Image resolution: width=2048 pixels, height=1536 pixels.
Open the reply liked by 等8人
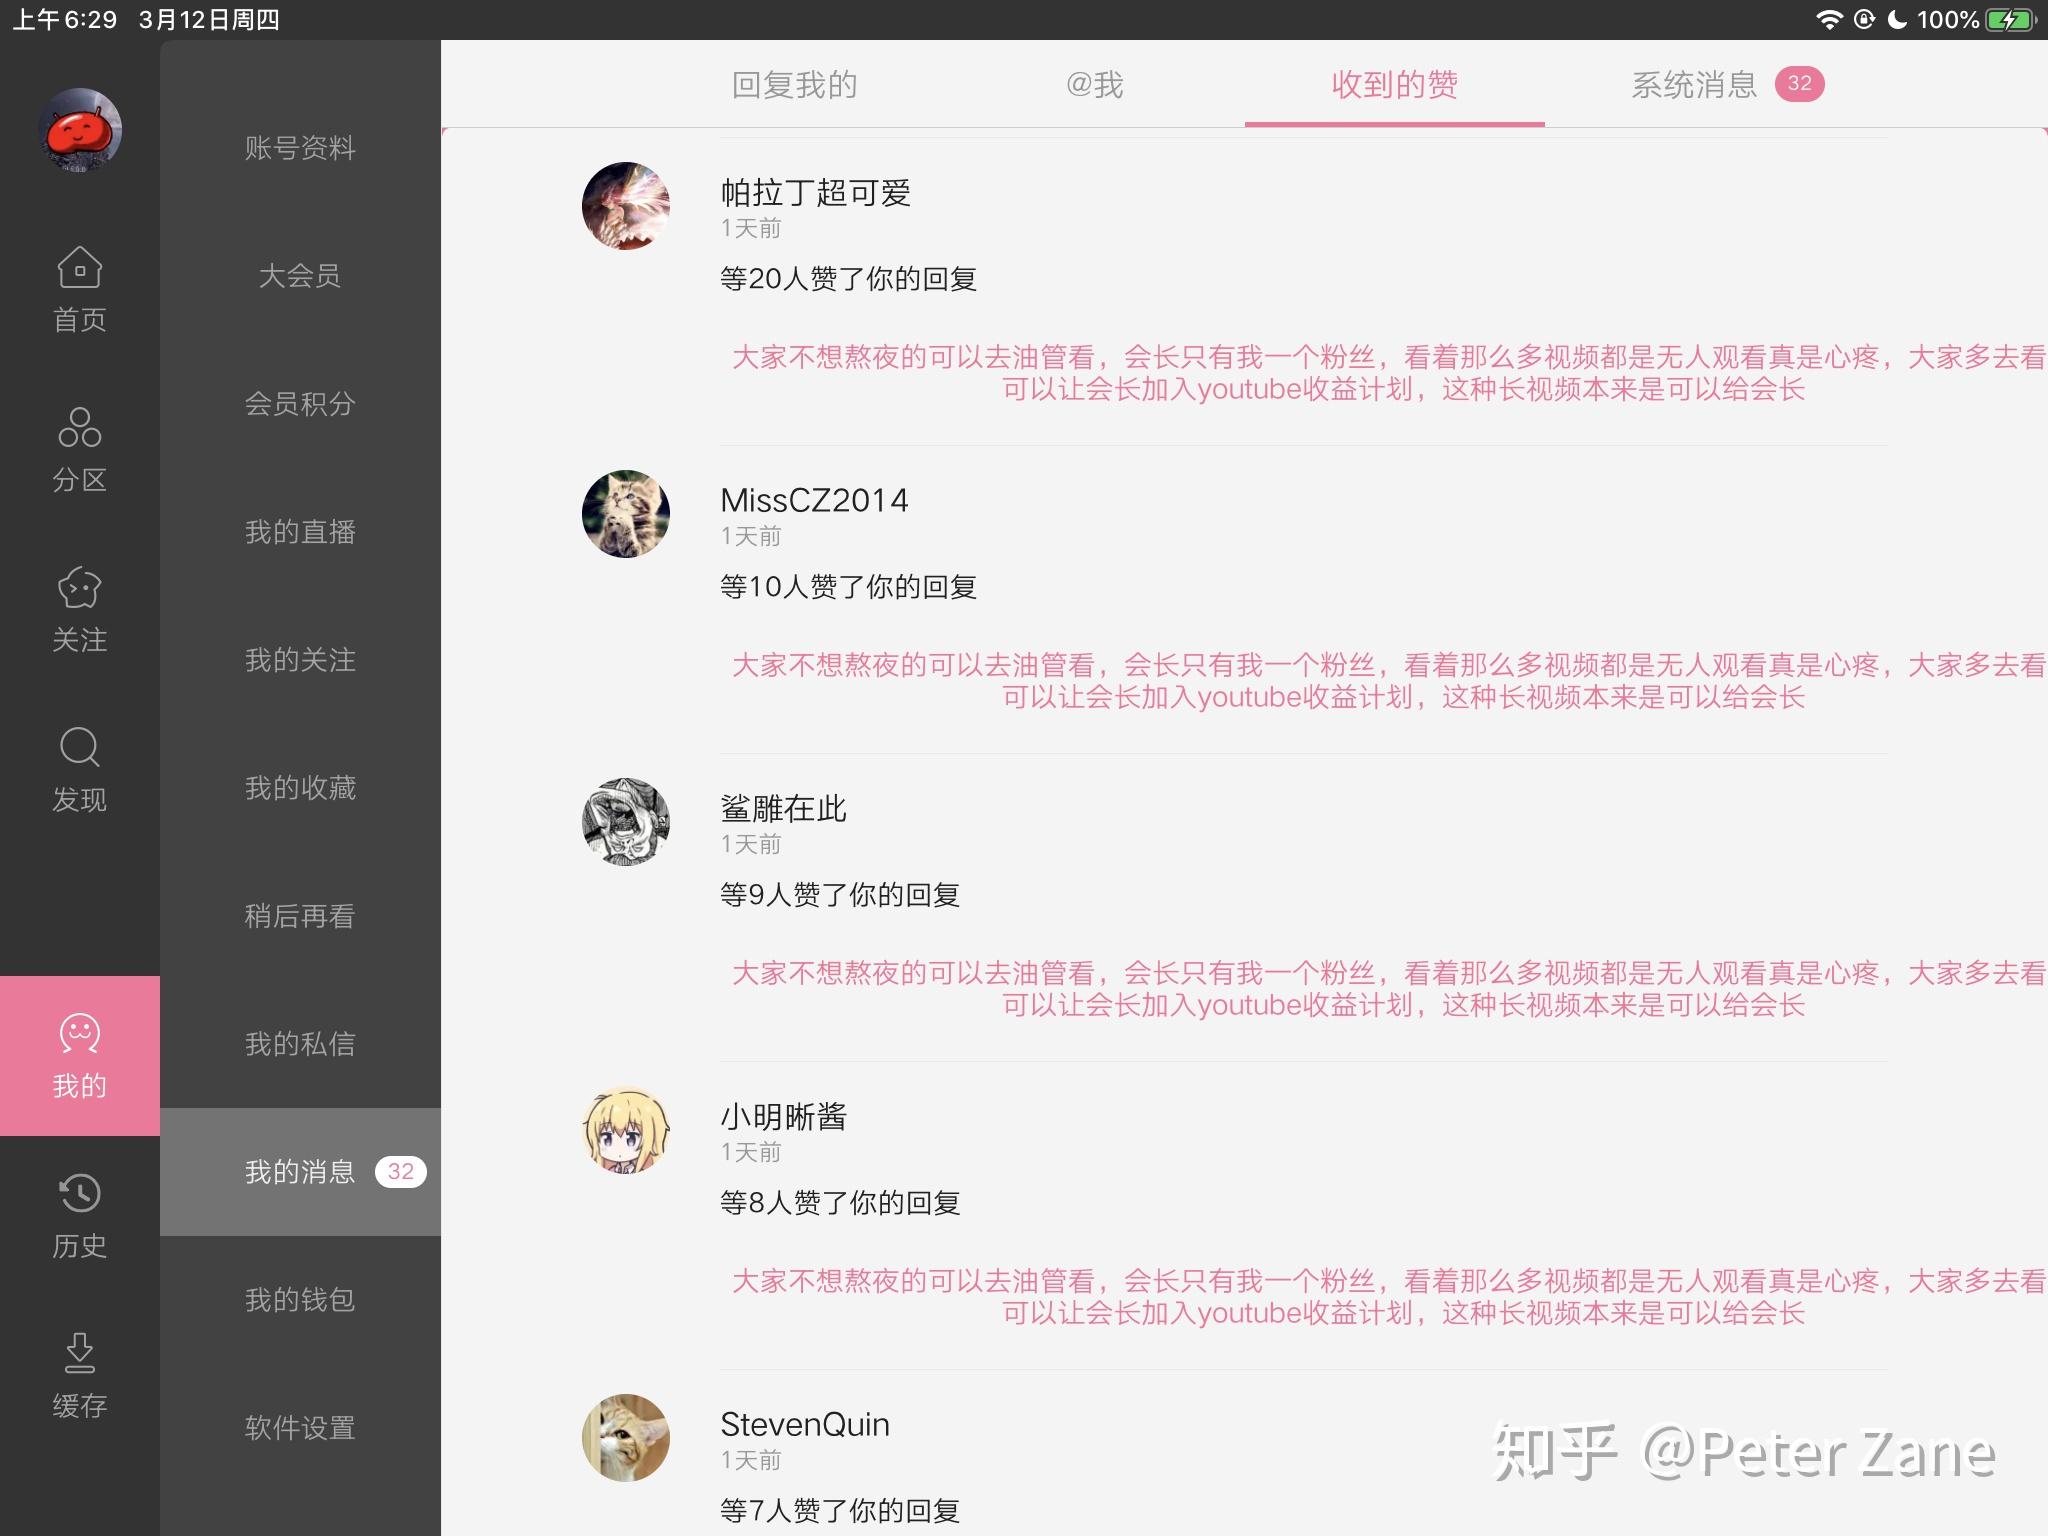[1388, 1297]
